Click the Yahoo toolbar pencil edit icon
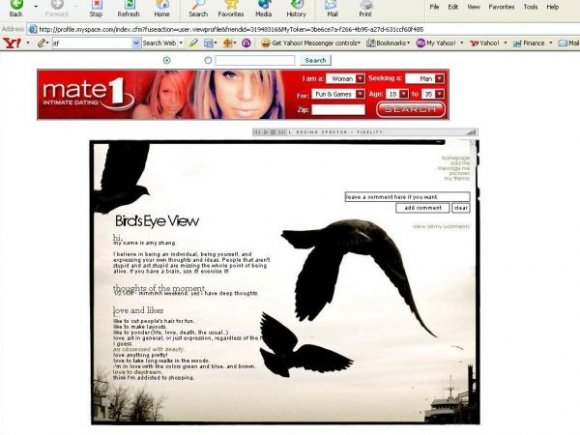Viewport: 580px width, 435px height. (41, 43)
